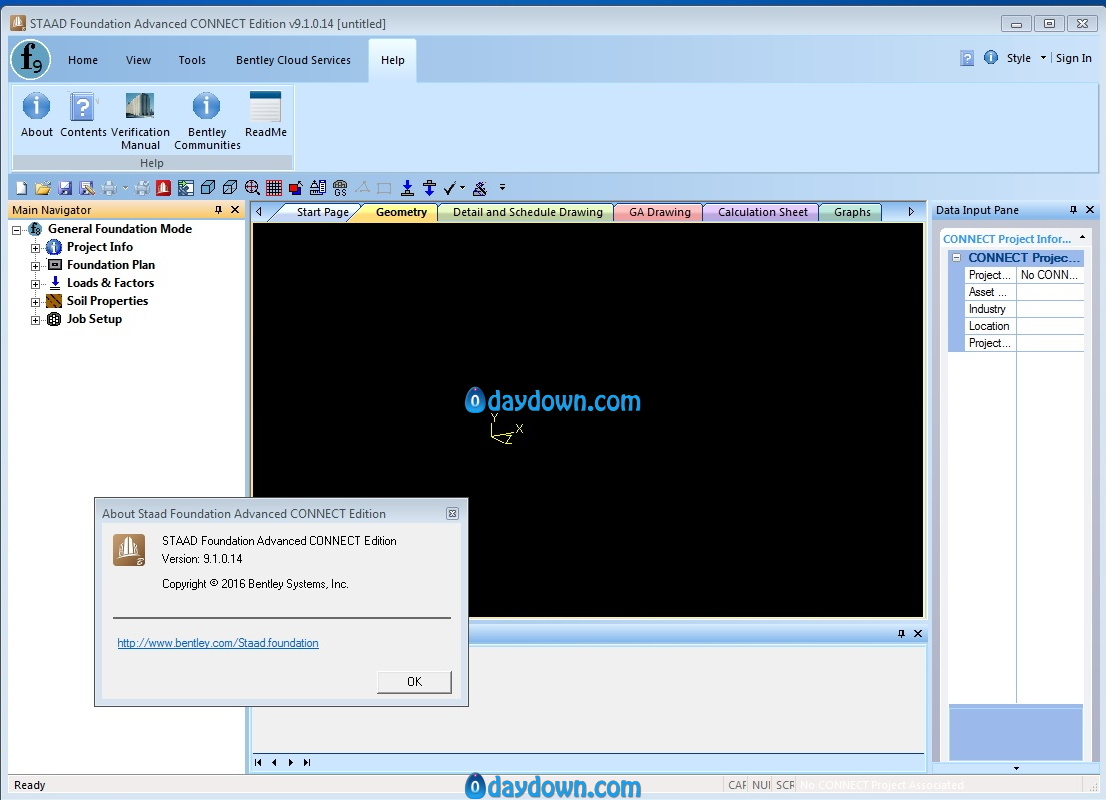Toggle pin on the bottom output panel

coord(901,634)
